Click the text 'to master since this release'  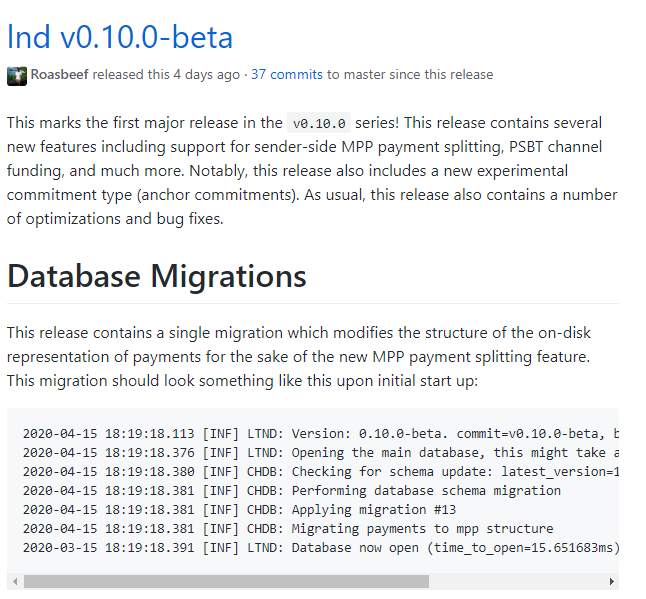[x=410, y=75]
